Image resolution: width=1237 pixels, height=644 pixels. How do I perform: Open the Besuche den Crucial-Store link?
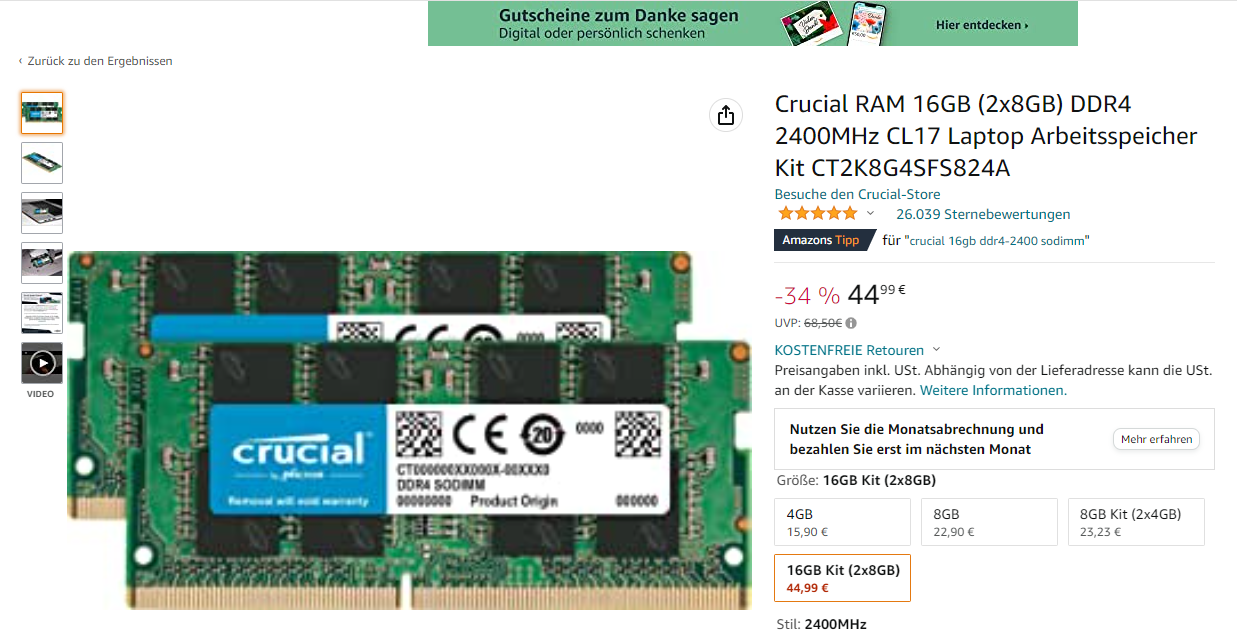pyautogui.click(x=857, y=194)
